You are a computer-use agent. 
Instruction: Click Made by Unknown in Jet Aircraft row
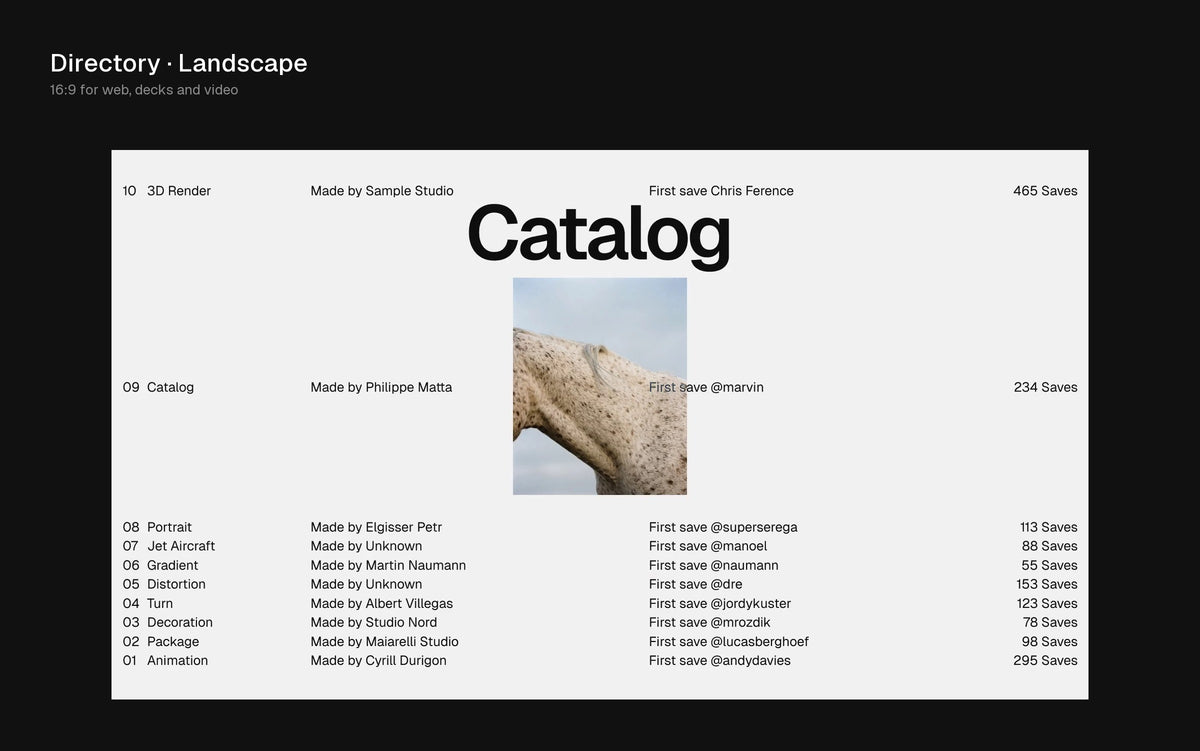click(366, 546)
